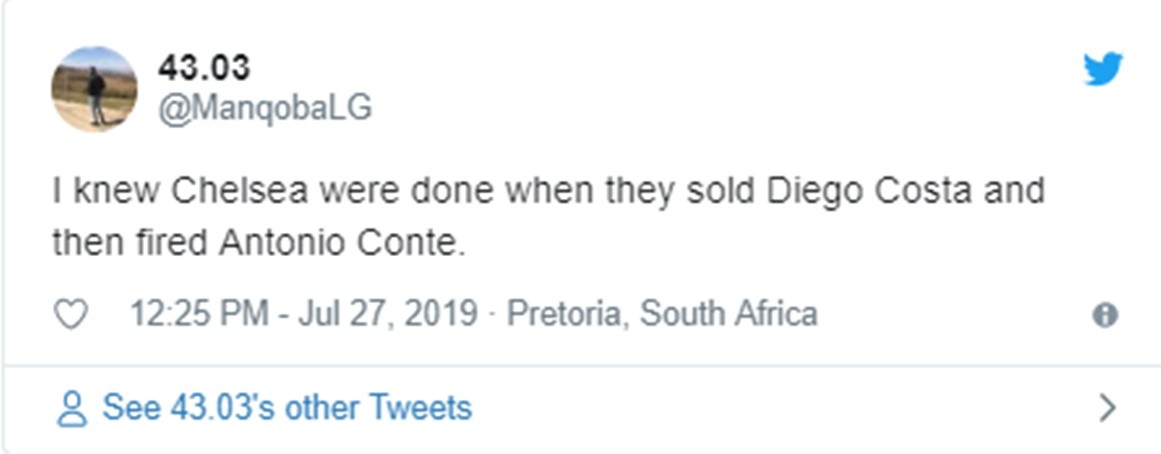
Task: Open the @ManqobaLG handle link
Action: [x=264, y=107]
